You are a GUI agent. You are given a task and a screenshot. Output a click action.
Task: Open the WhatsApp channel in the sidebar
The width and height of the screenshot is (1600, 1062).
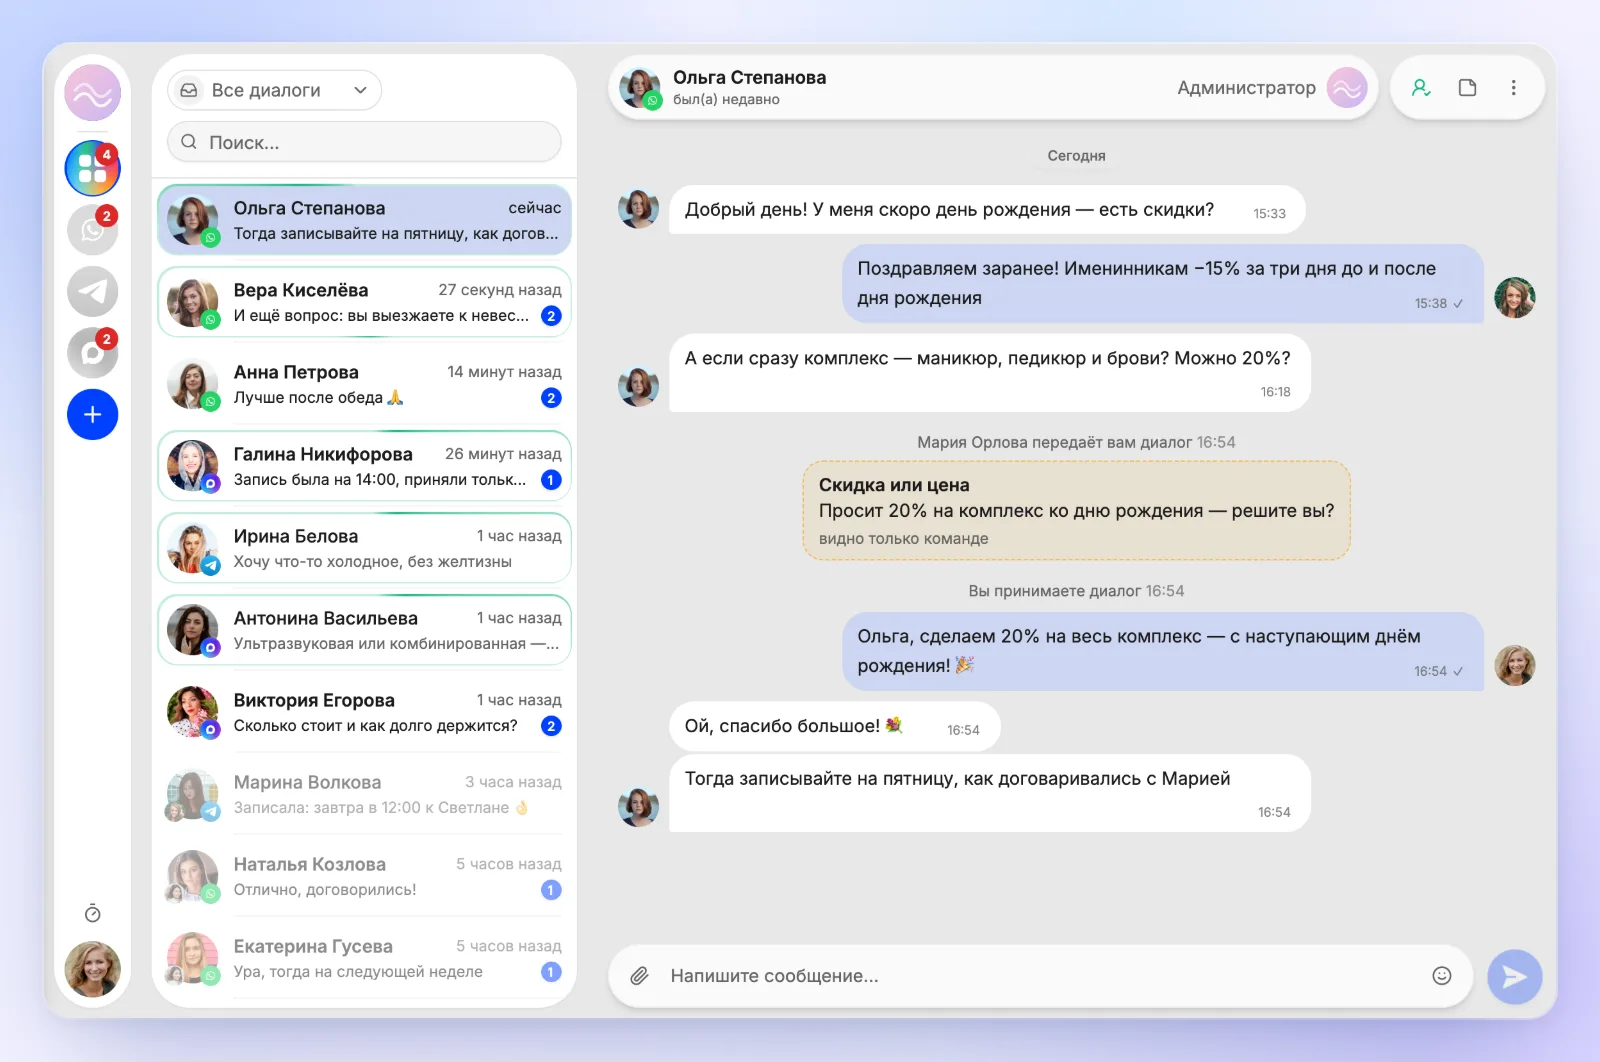tap(92, 230)
